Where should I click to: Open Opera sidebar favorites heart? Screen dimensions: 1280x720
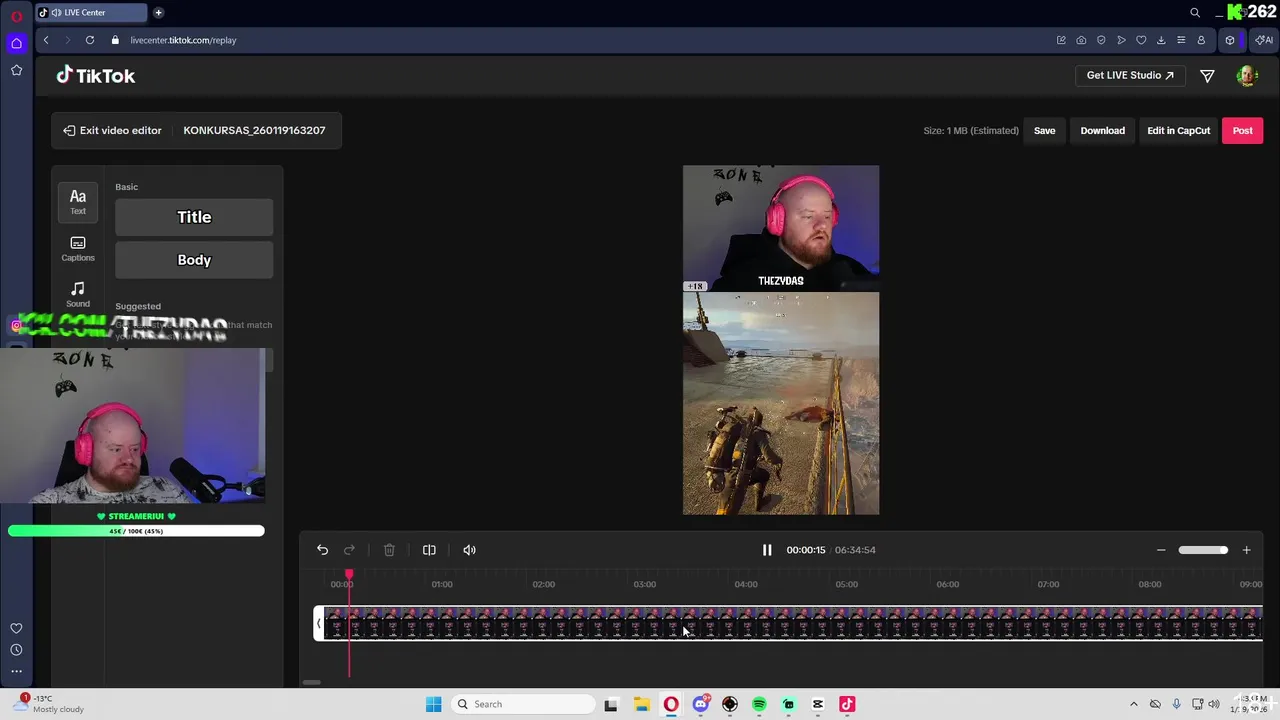(x=16, y=628)
